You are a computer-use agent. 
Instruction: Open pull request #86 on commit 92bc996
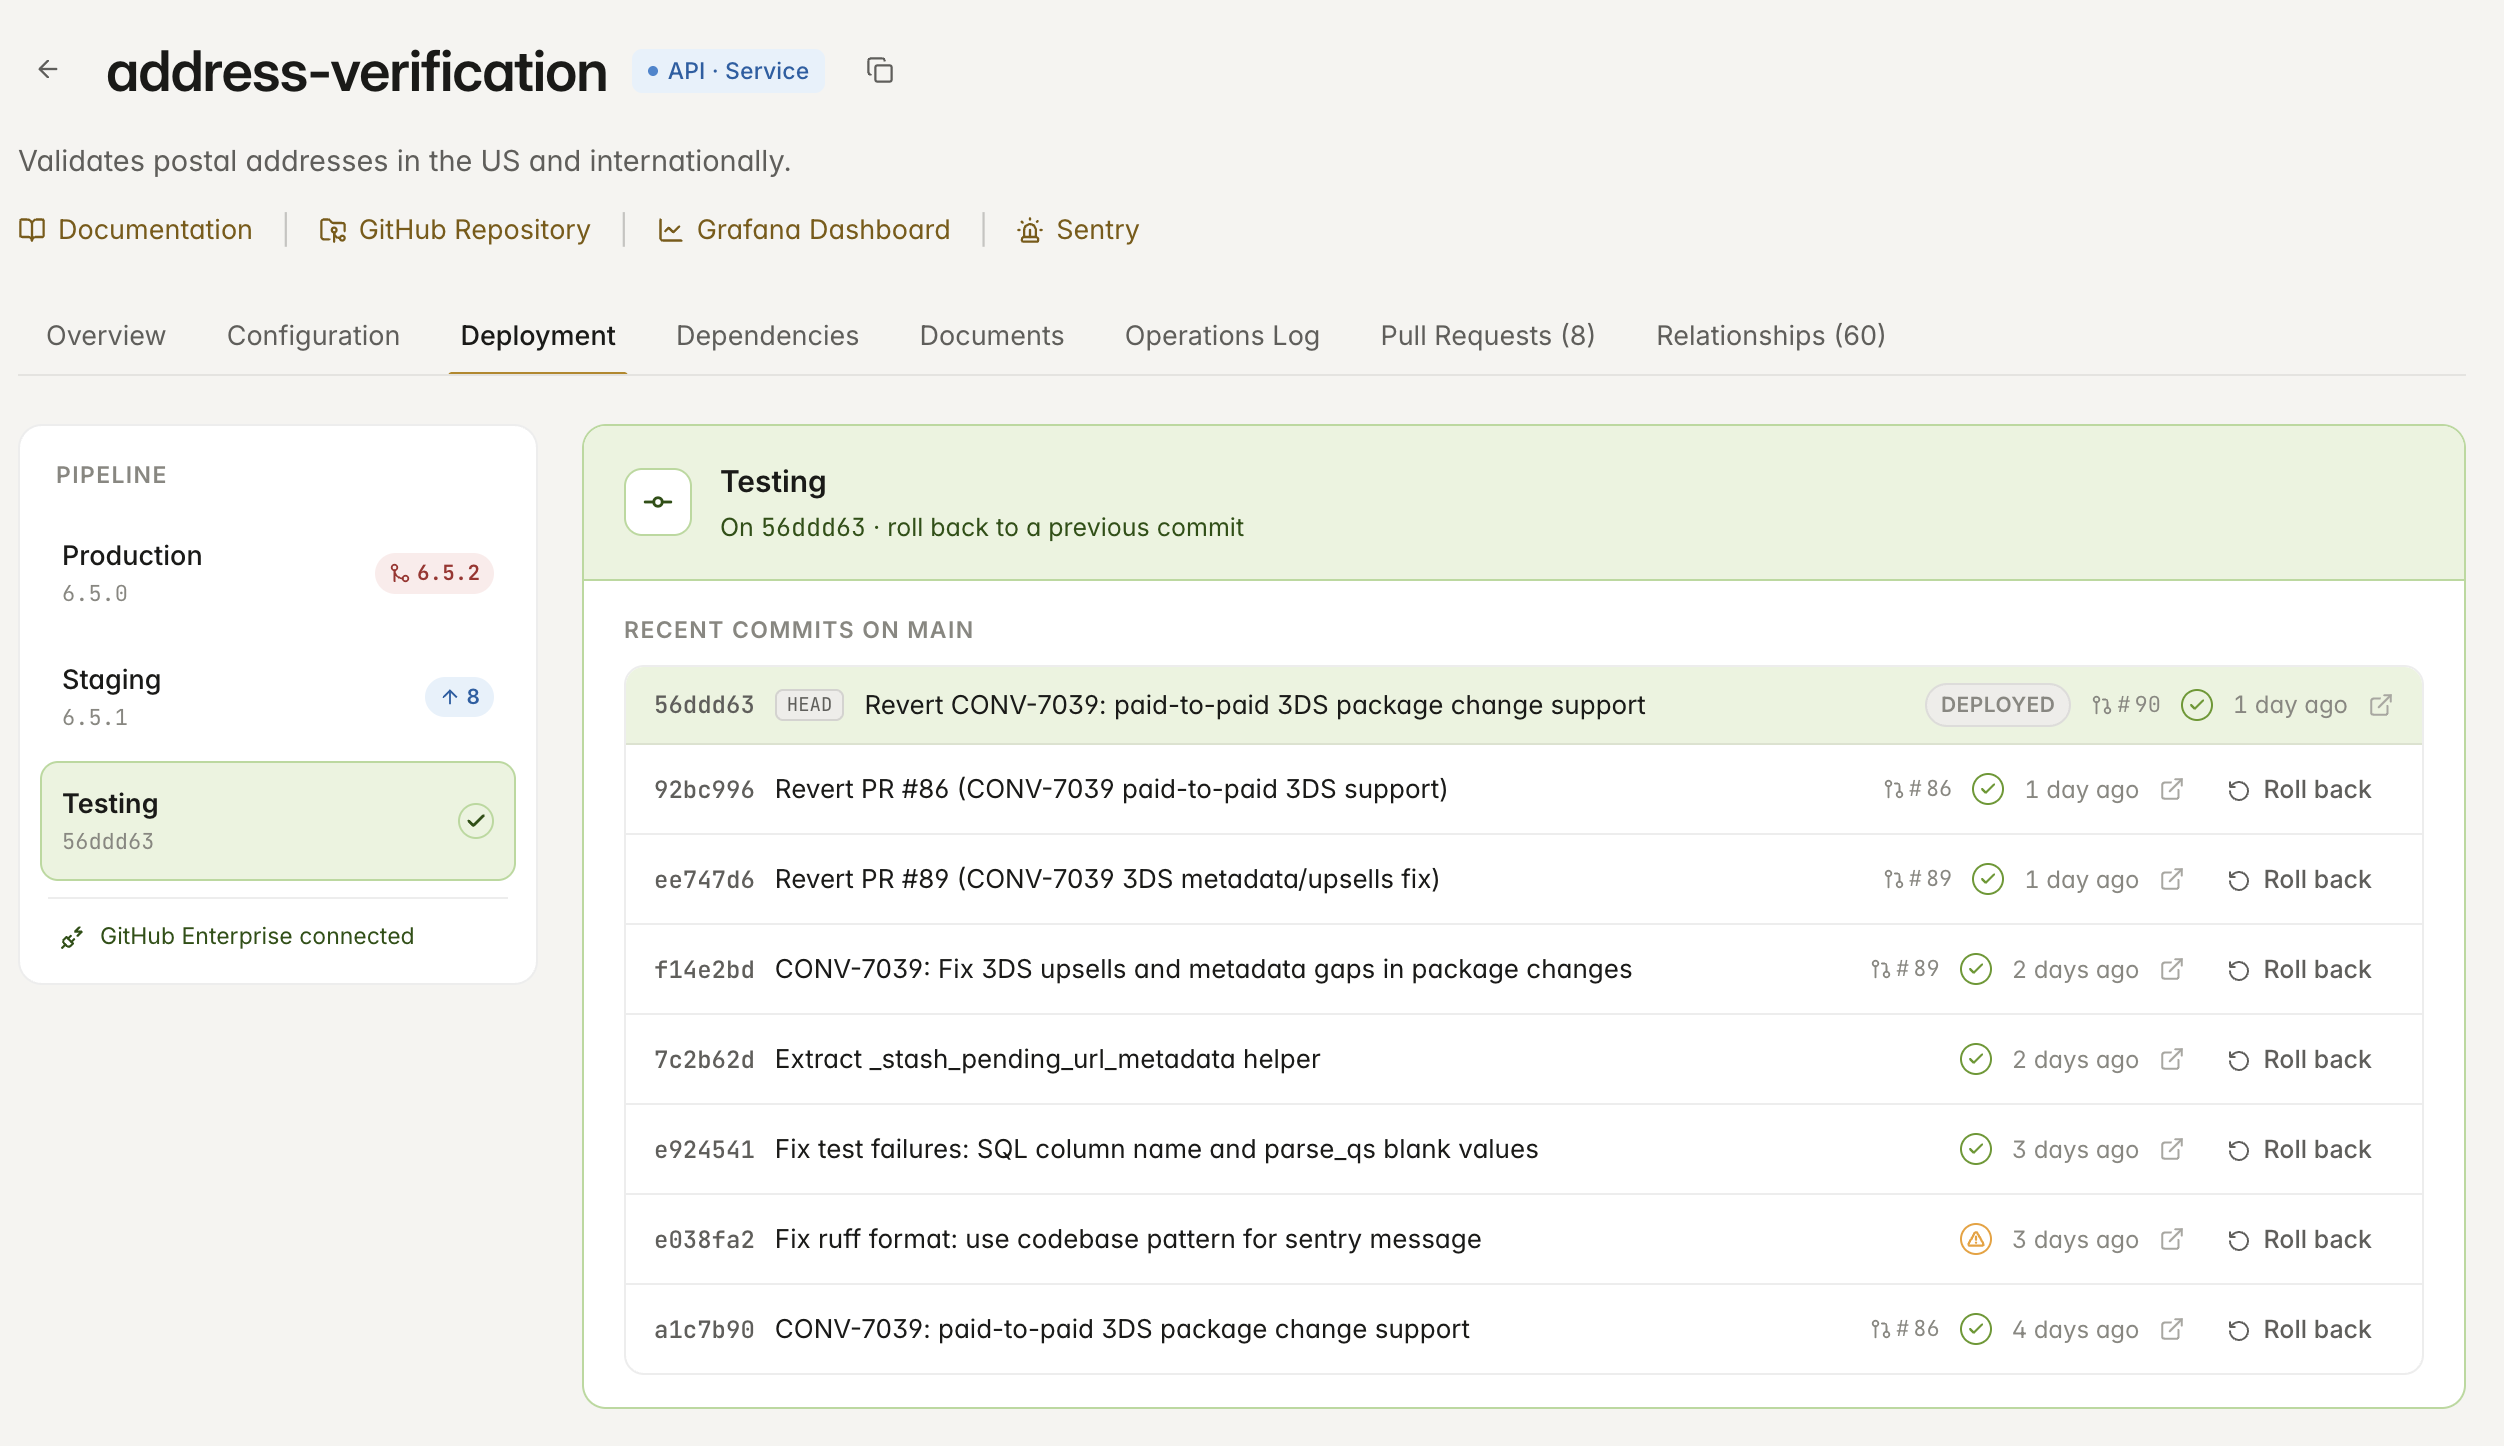click(1917, 789)
